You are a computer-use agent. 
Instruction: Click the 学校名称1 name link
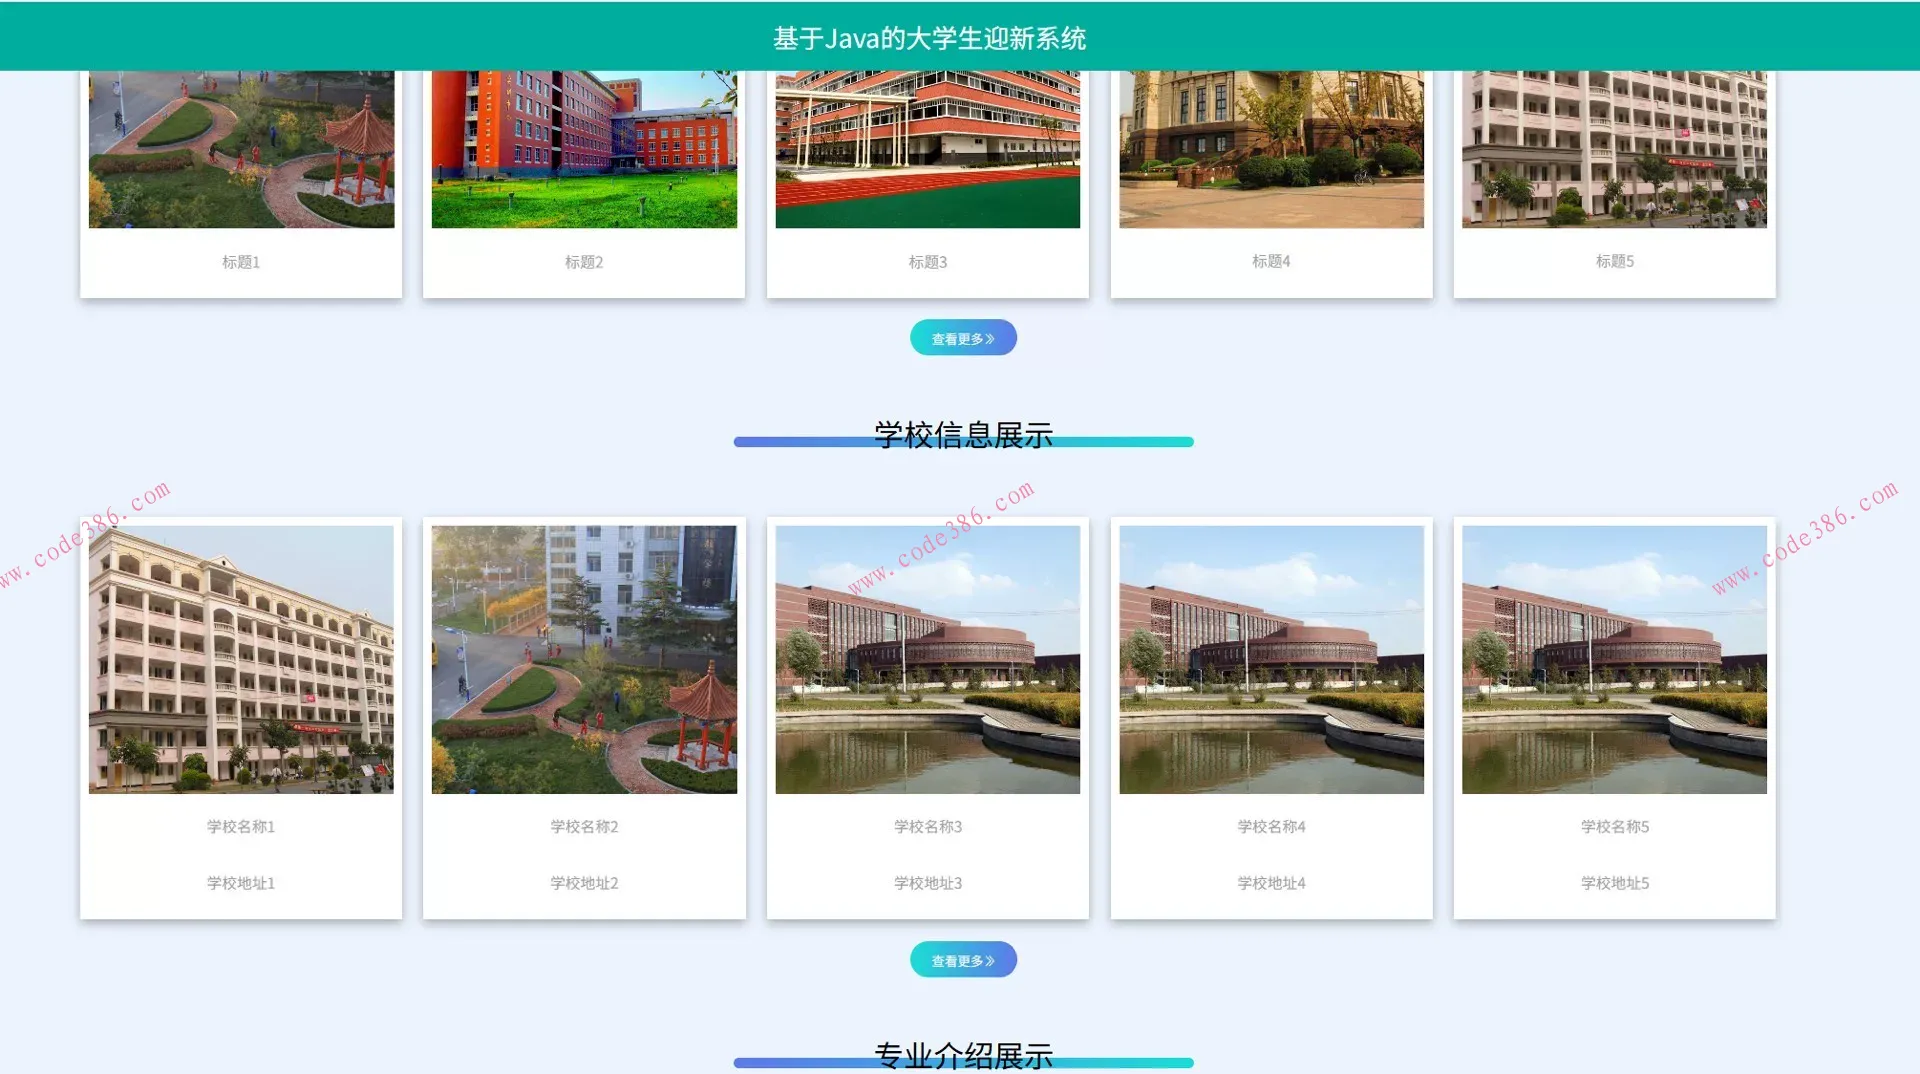pyautogui.click(x=241, y=827)
